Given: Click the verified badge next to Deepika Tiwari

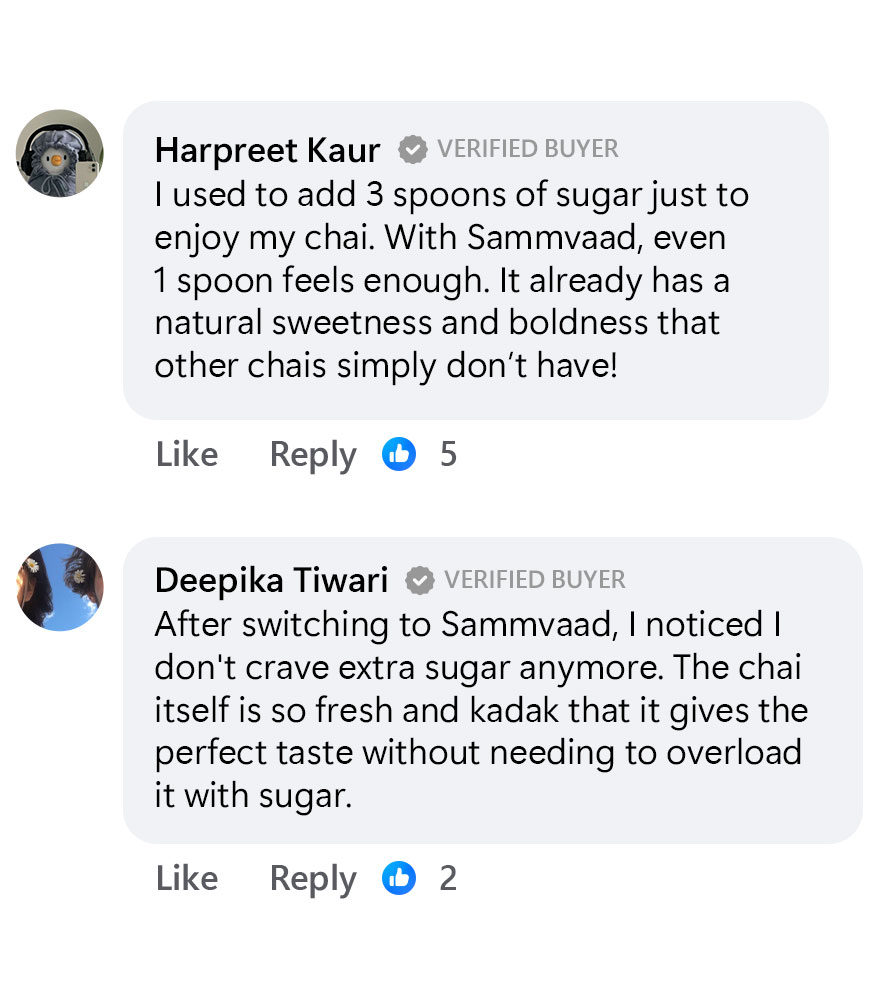Looking at the screenshot, I should click(420, 580).
